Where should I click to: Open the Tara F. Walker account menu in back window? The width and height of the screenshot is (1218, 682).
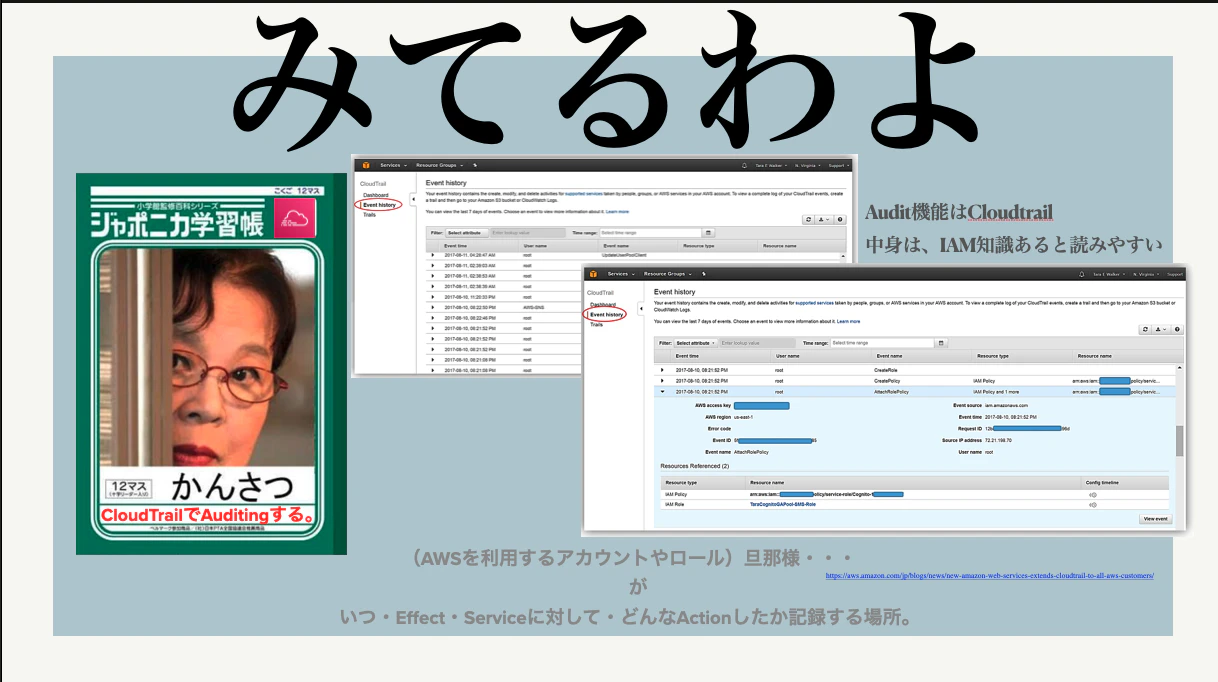772,165
